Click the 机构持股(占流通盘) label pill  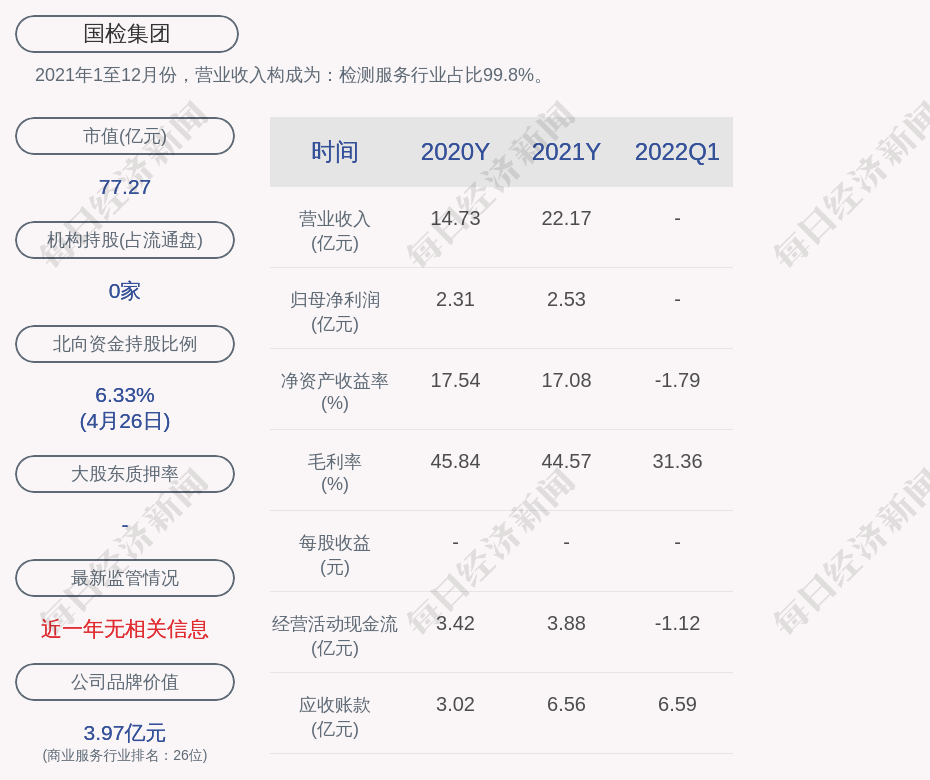[125, 240]
